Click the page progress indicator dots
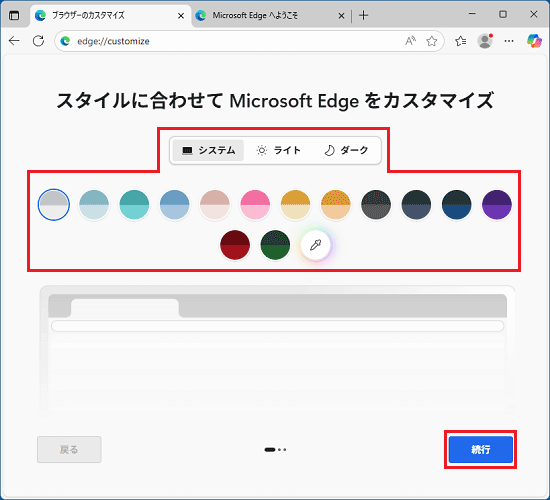The width and height of the screenshot is (550, 500). pyautogui.click(x=275, y=449)
